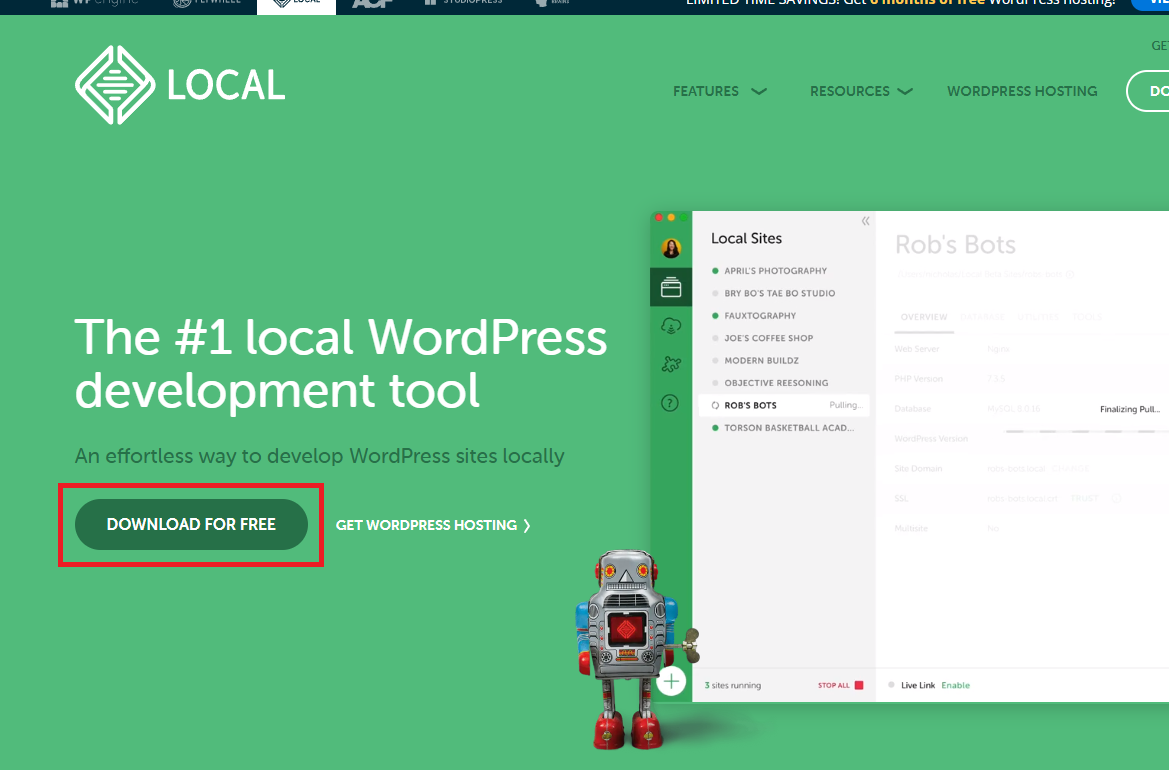Screen dimensions: 1169x770
Task: Go to WordPress Hosting nav link
Action: tap(1022, 91)
